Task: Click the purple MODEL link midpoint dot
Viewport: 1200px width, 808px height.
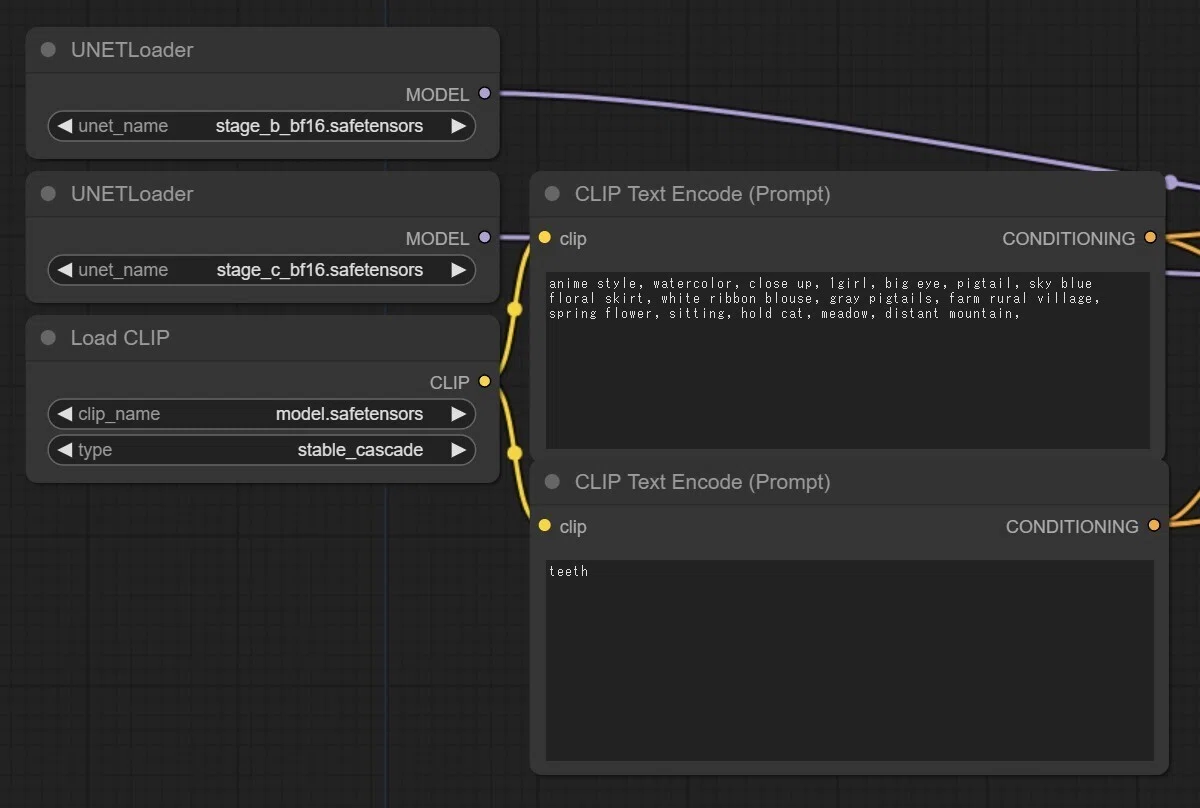Action: (1171, 182)
